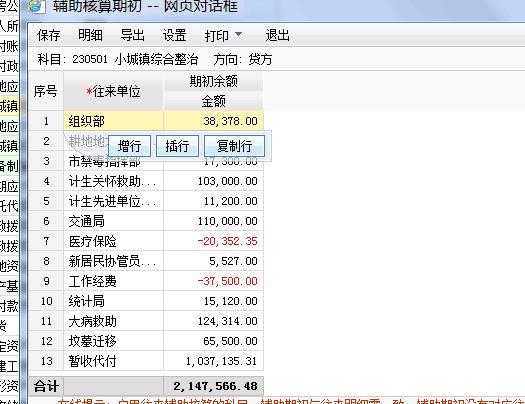Click the 增行 button
Screen dimensions: 525x404
pyautogui.click(x=130, y=146)
